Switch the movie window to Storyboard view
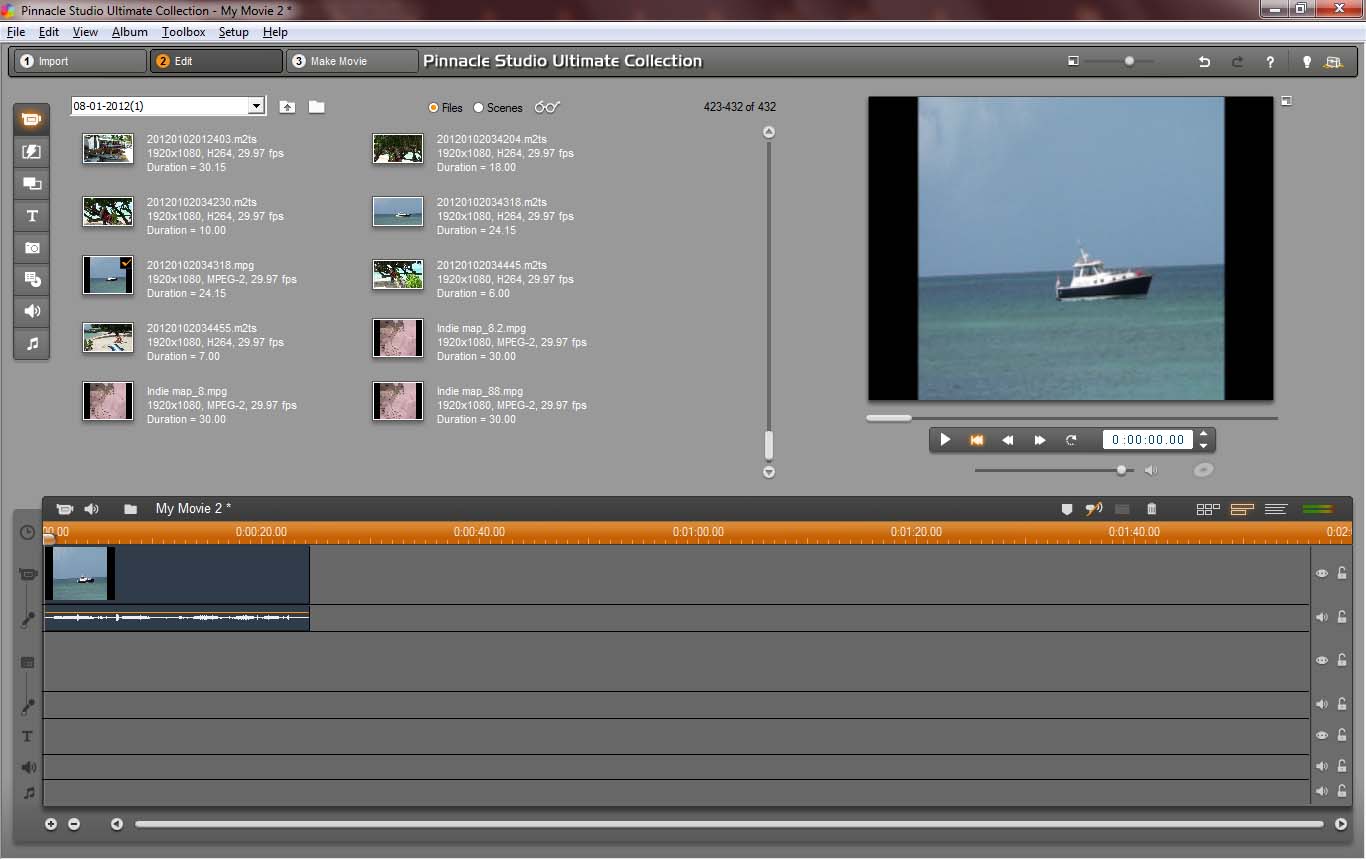The image size is (1366, 860). pyautogui.click(x=1208, y=509)
